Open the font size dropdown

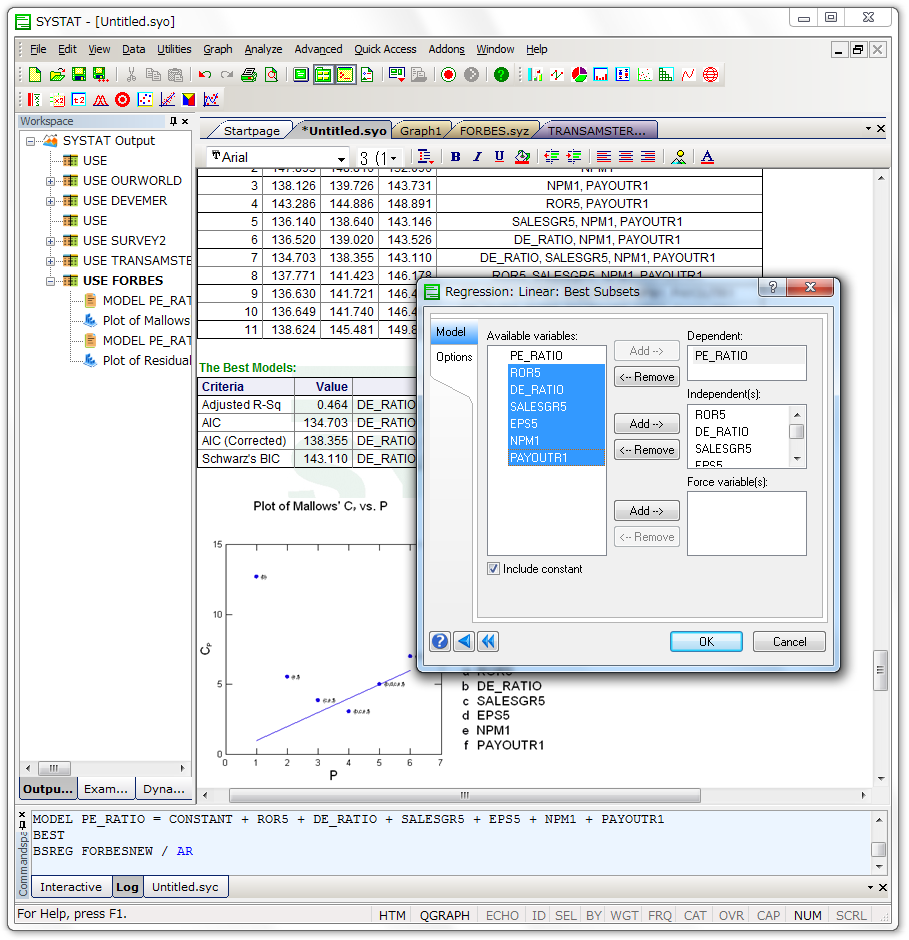[394, 158]
